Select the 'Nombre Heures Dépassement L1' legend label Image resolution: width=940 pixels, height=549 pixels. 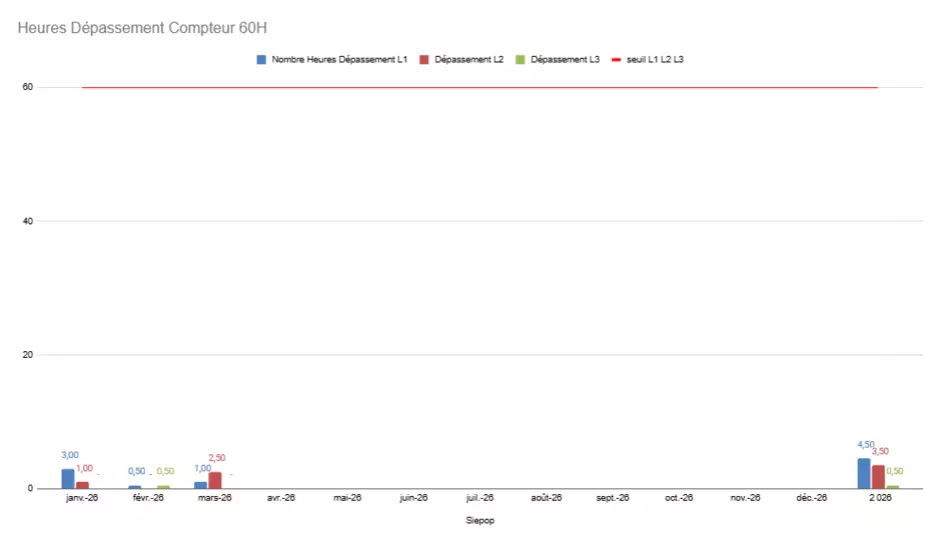coord(339,60)
